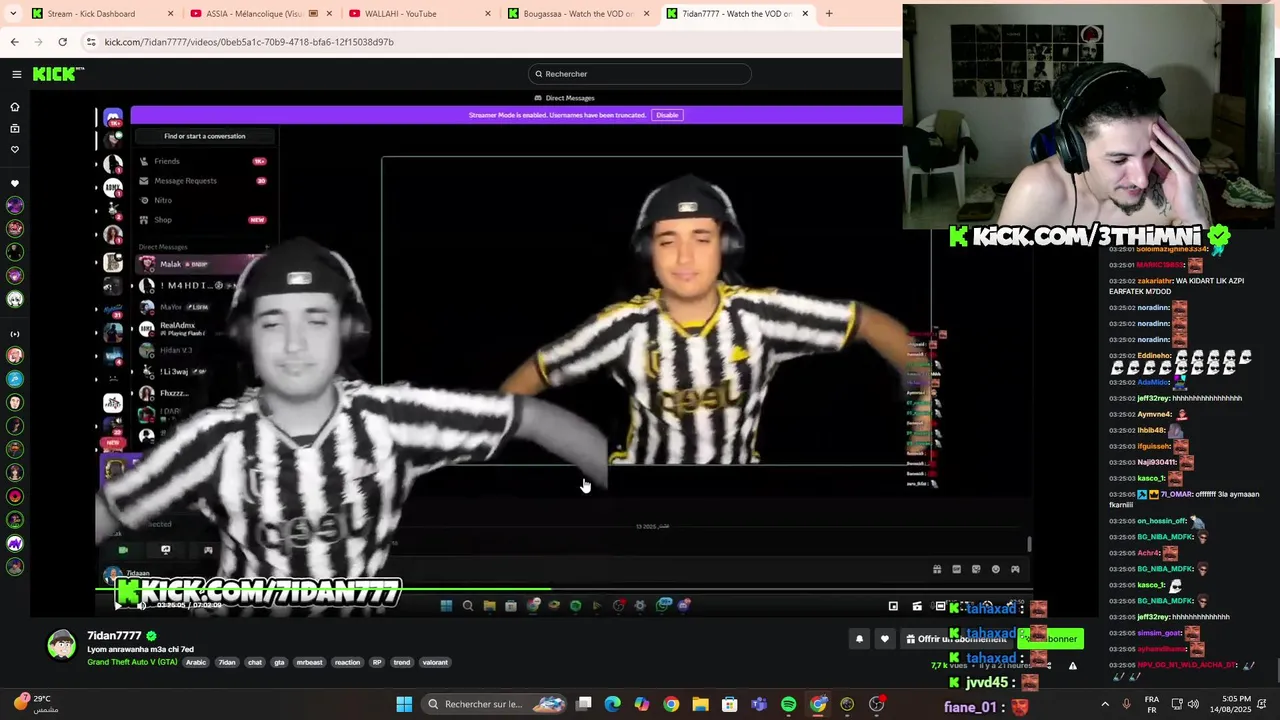Screen dimensions: 1280x720
Task: Open the Kick sidebar hamburger menu
Action: click(x=17, y=74)
